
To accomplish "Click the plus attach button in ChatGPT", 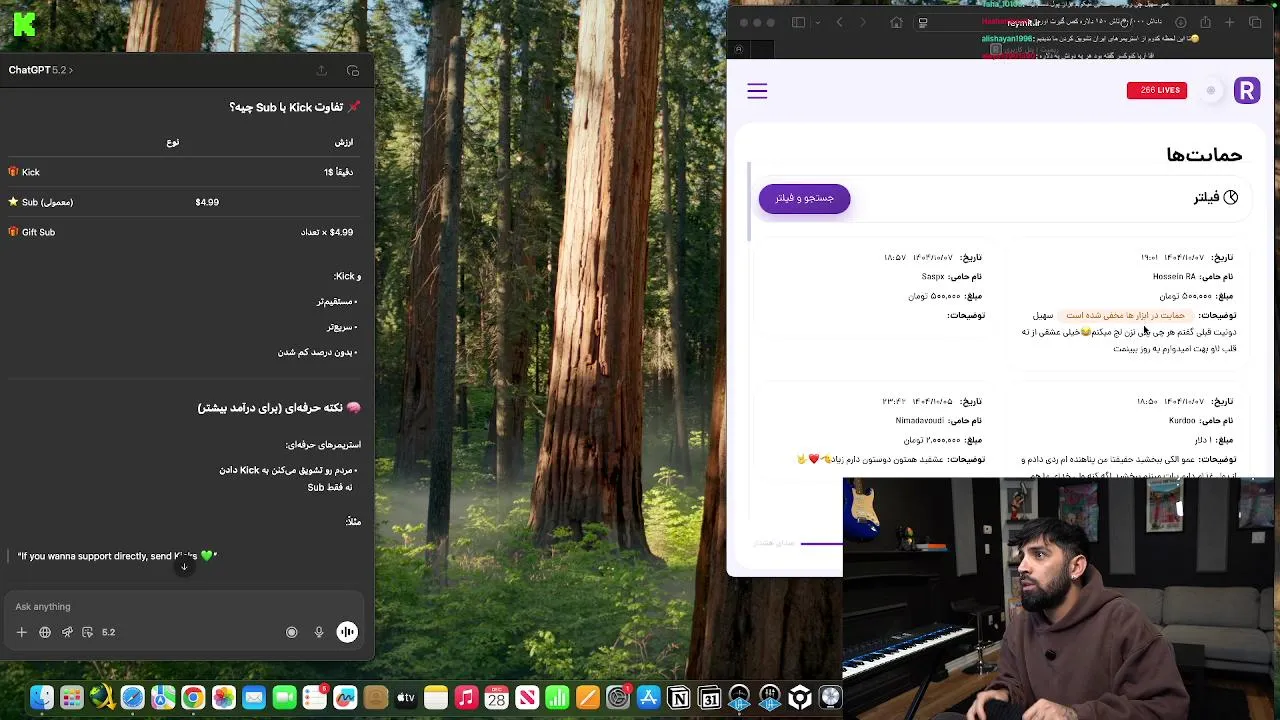I will coord(22,632).
